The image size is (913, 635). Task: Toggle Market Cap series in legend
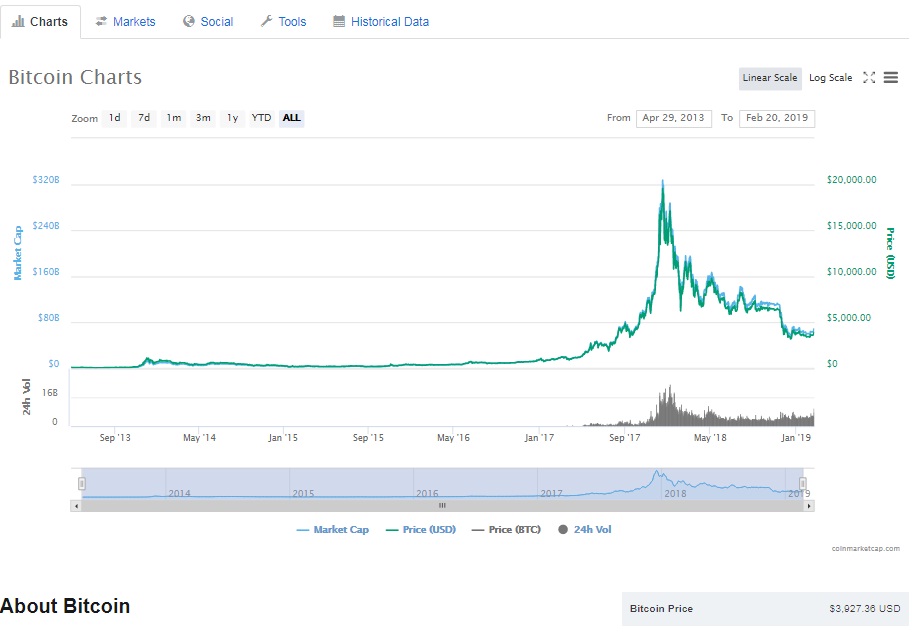pos(332,530)
